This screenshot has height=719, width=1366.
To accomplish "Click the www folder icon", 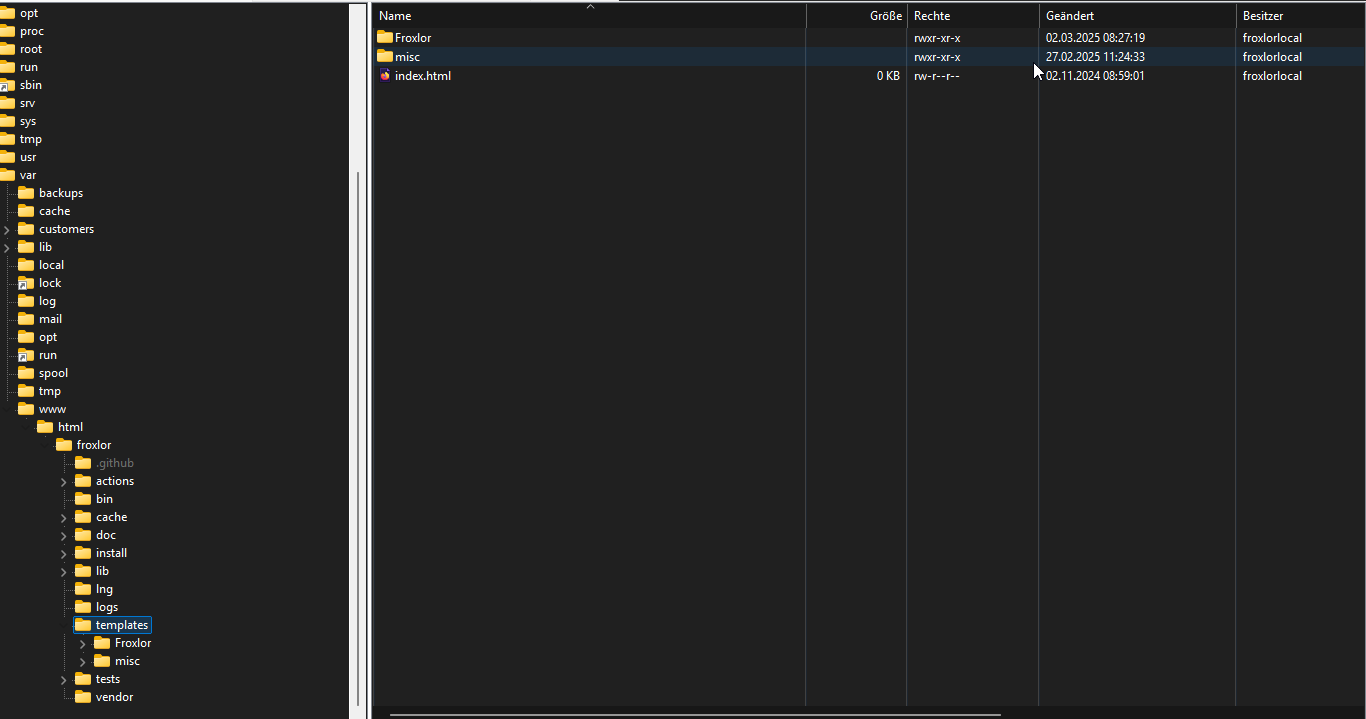I will pyautogui.click(x=26, y=409).
